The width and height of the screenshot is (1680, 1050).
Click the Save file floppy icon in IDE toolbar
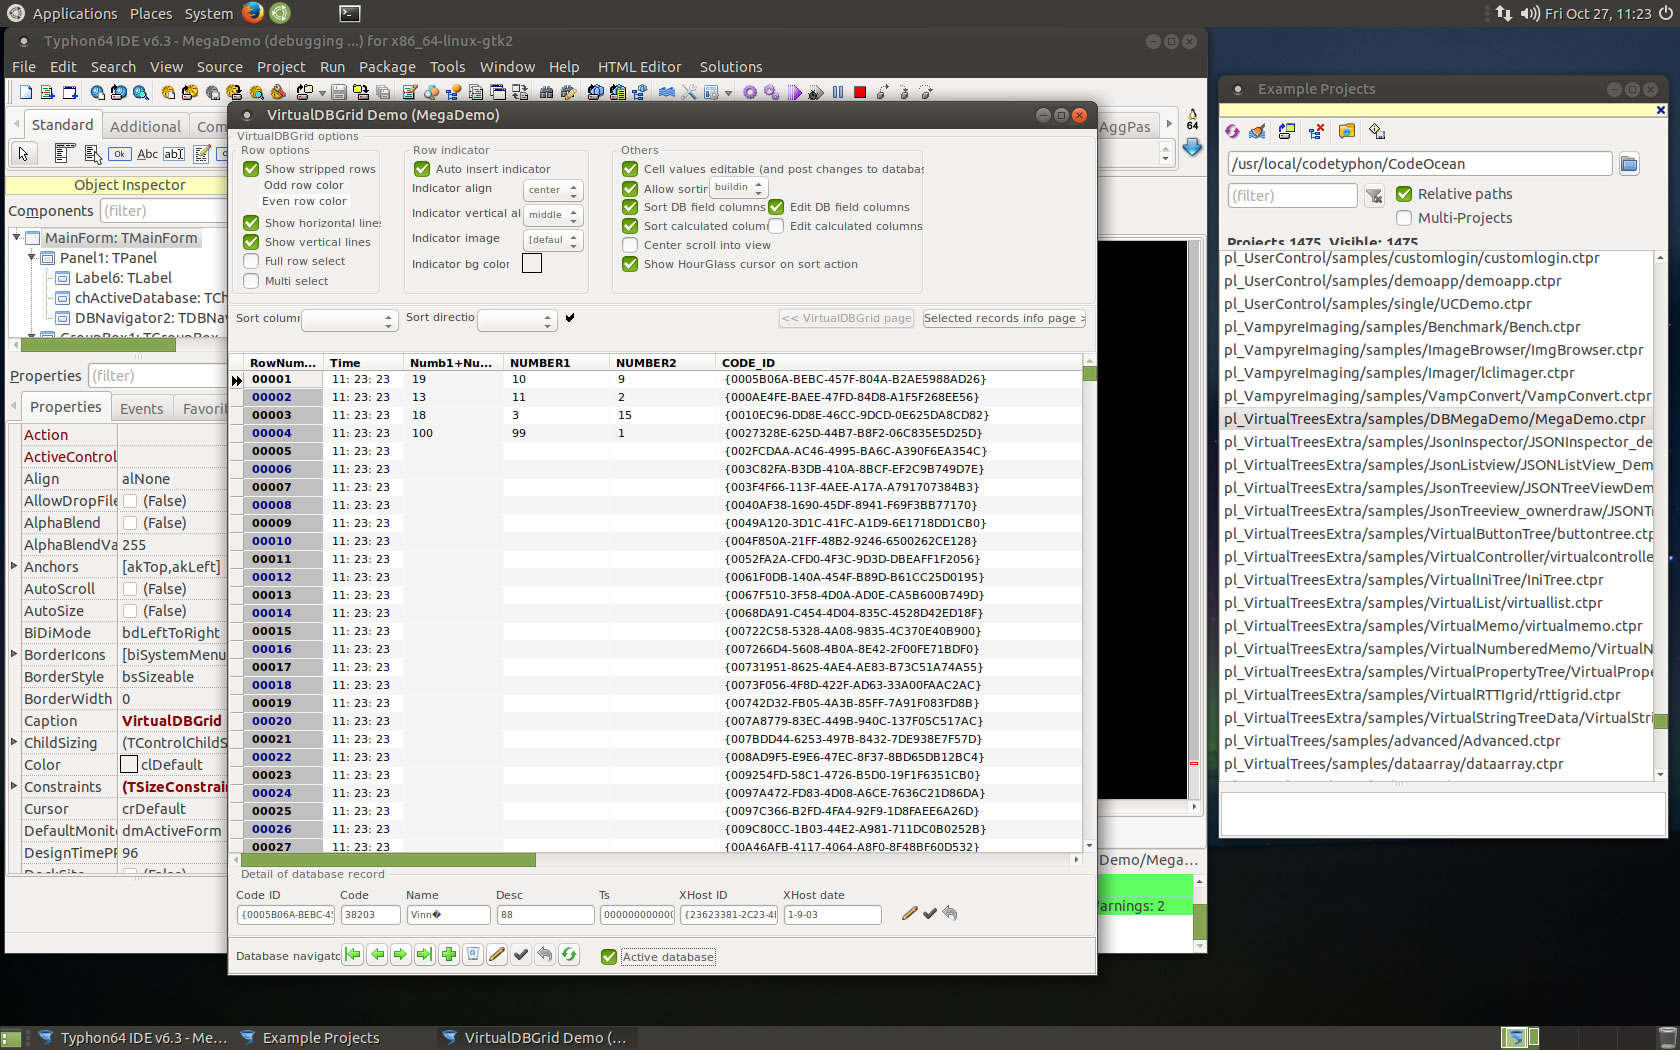339,92
